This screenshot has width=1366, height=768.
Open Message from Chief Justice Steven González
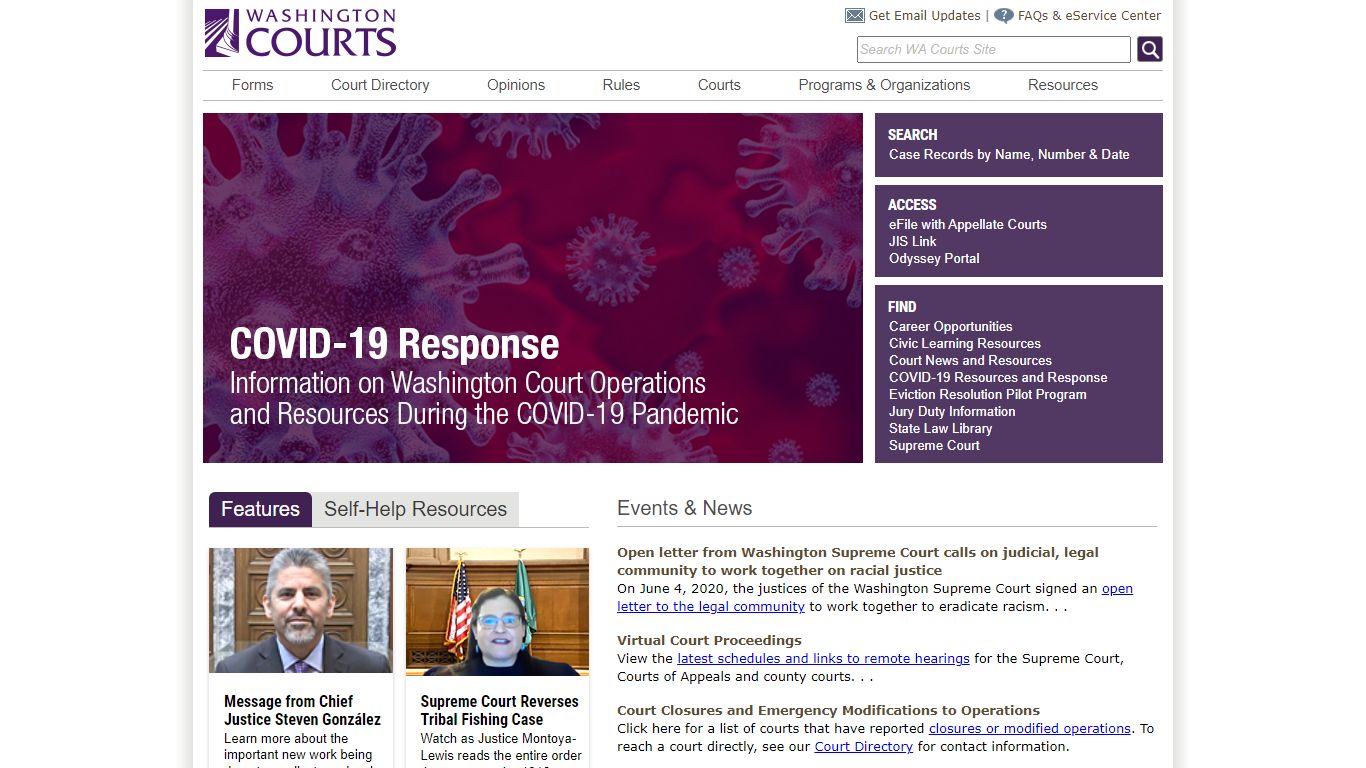pos(302,710)
